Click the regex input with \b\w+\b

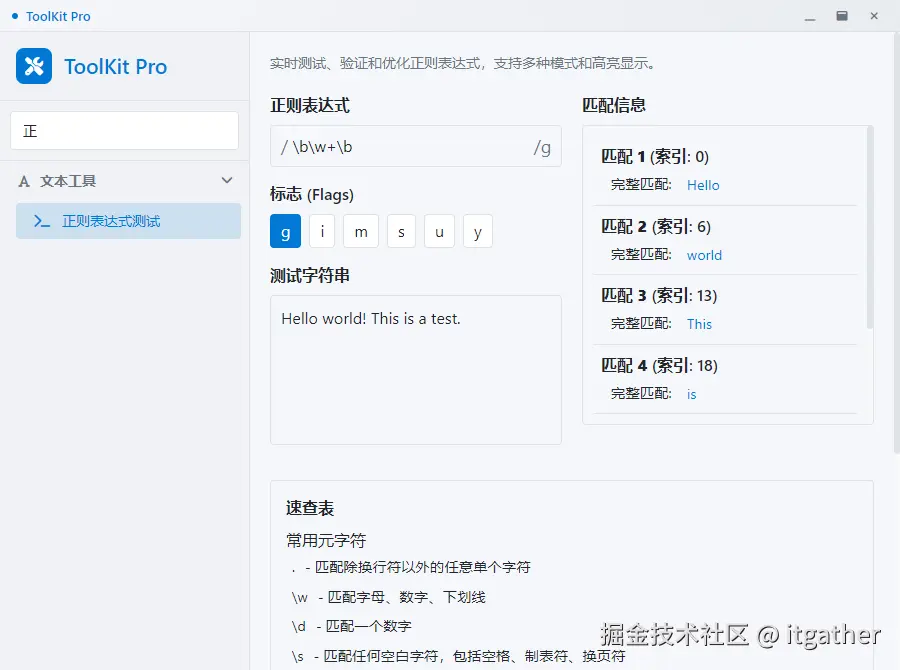coord(416,146)
